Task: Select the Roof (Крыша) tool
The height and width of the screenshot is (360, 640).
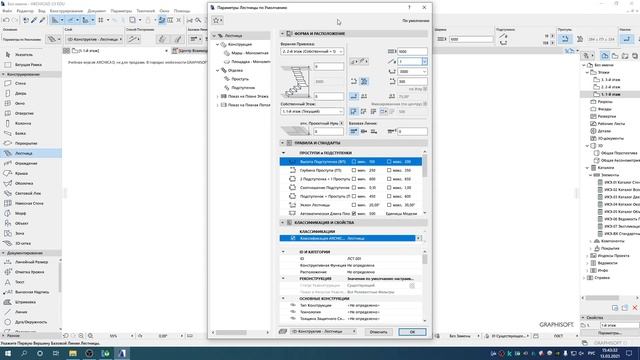Action: pyautogui.click(x=21, y=173)
